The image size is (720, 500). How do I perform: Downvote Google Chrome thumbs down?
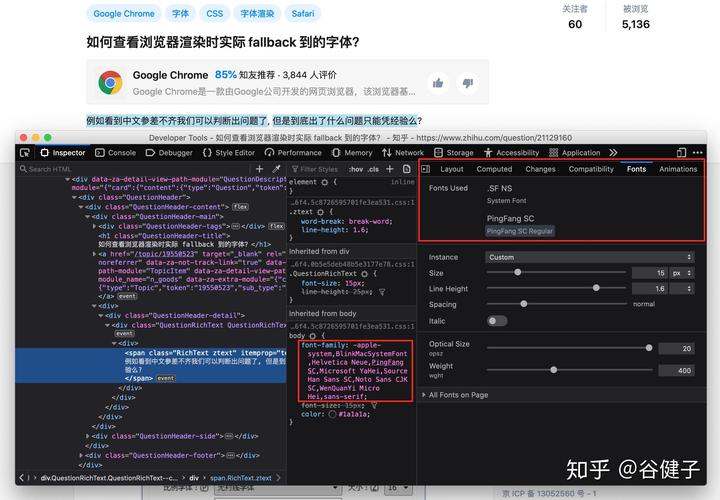point(468,83)
